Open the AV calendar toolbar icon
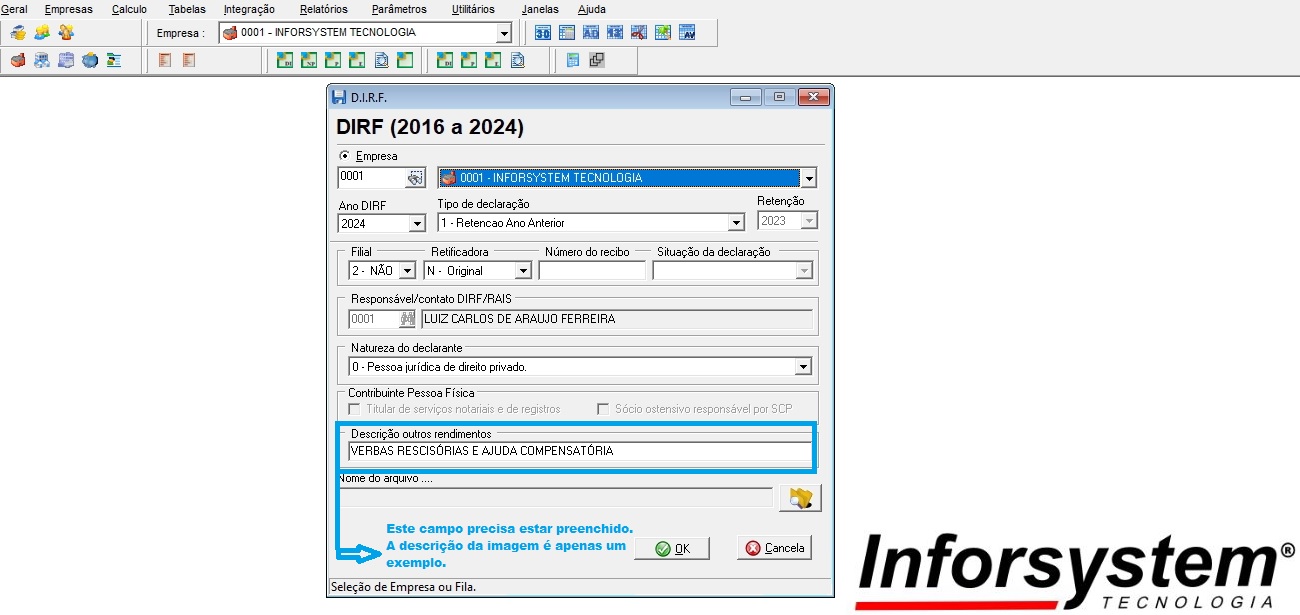The height and width of the screenshot is (615, 1300). 687,33
